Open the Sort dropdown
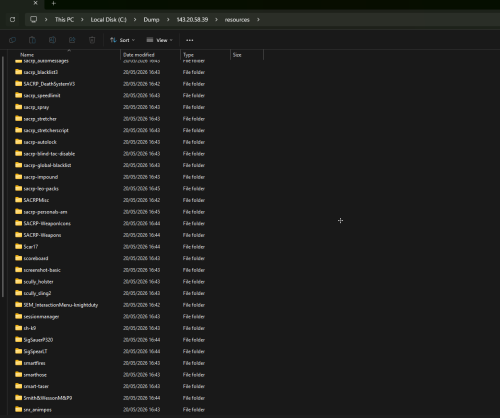500x418 pixels. point(122,40)
